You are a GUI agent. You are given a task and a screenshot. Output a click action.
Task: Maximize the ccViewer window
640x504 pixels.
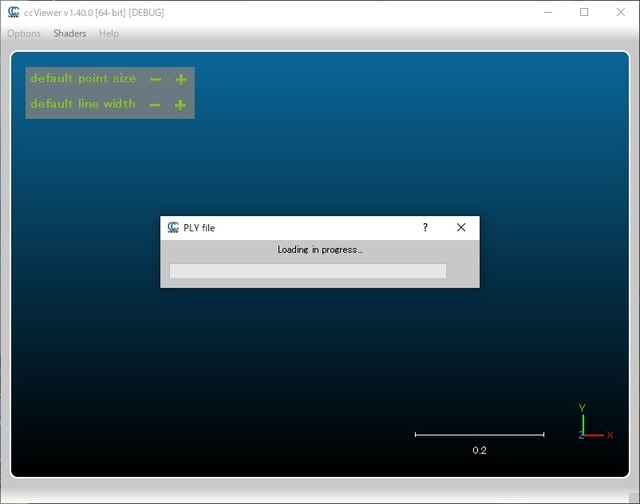[x=584, y=12]
